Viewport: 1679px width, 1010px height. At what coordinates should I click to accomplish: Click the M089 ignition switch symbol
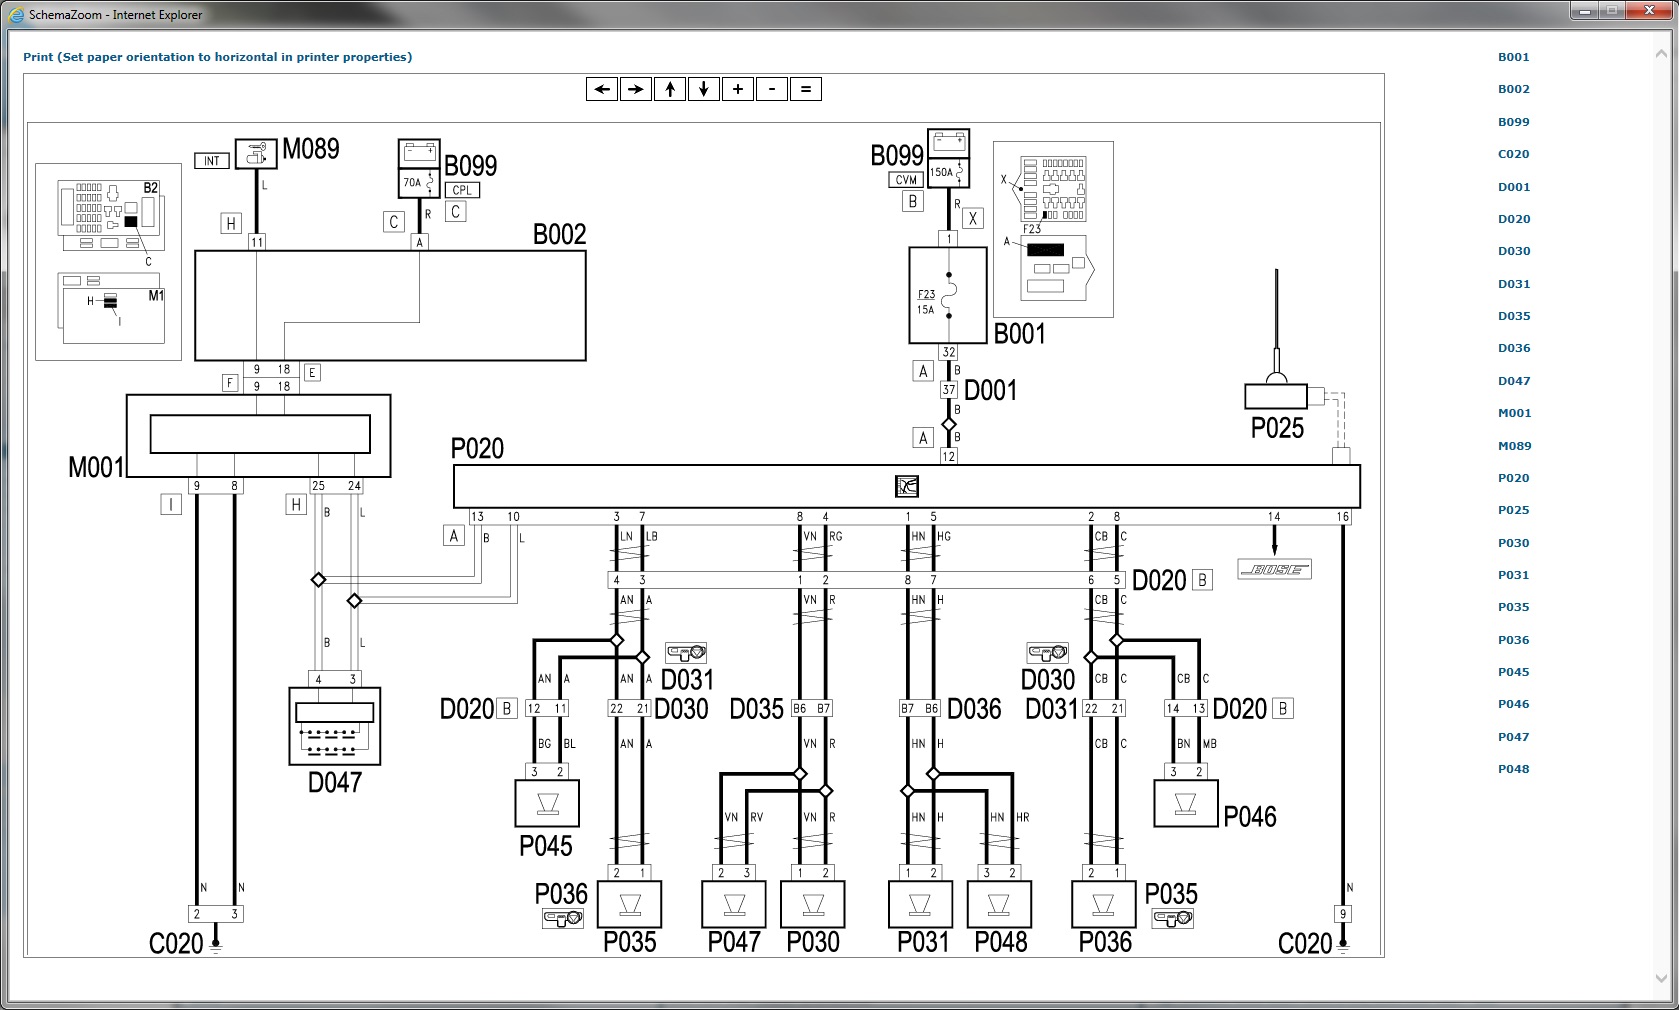click(x=256, y=154)
